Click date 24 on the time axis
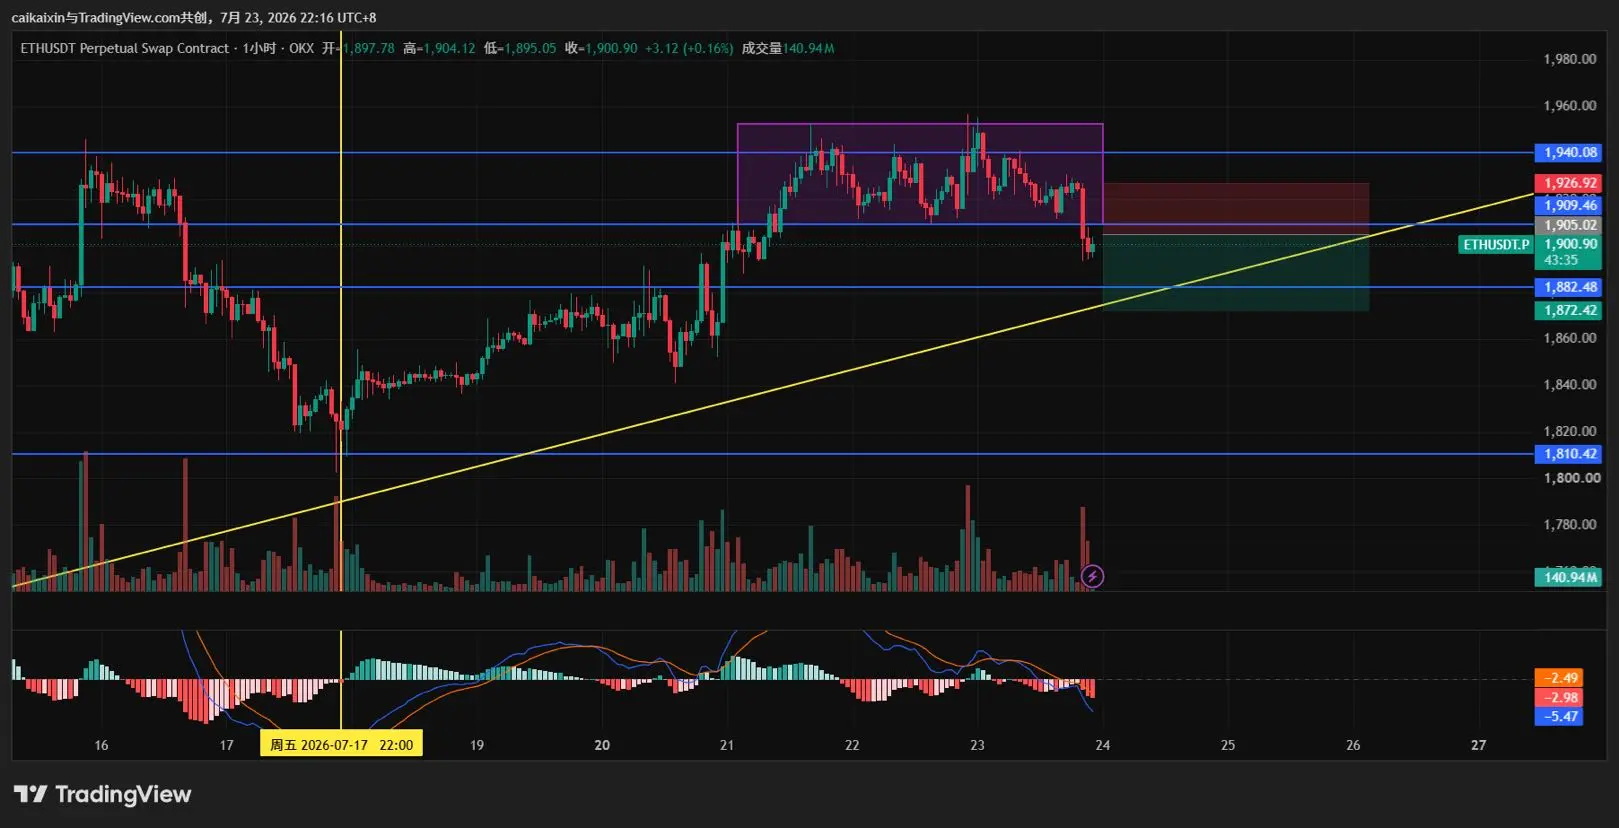Viewport: 1619px width, 828px height. coord(1102,745)
